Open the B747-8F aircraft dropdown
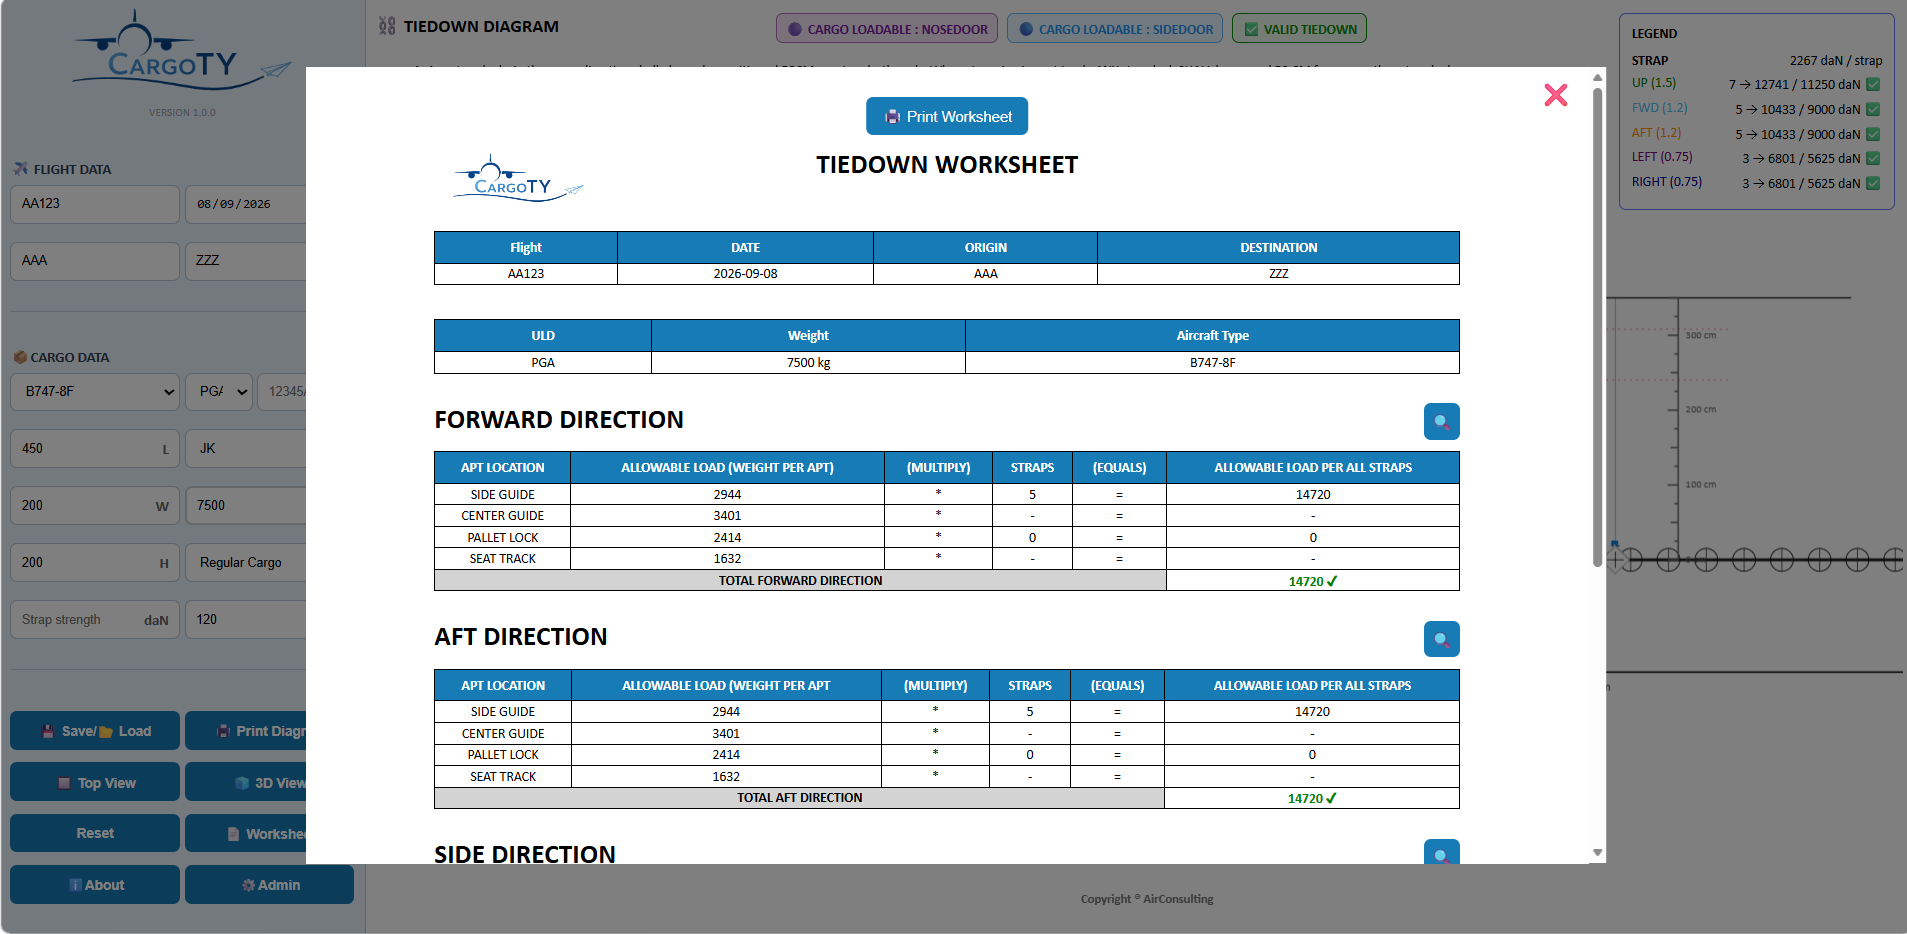 click(95, 392)
